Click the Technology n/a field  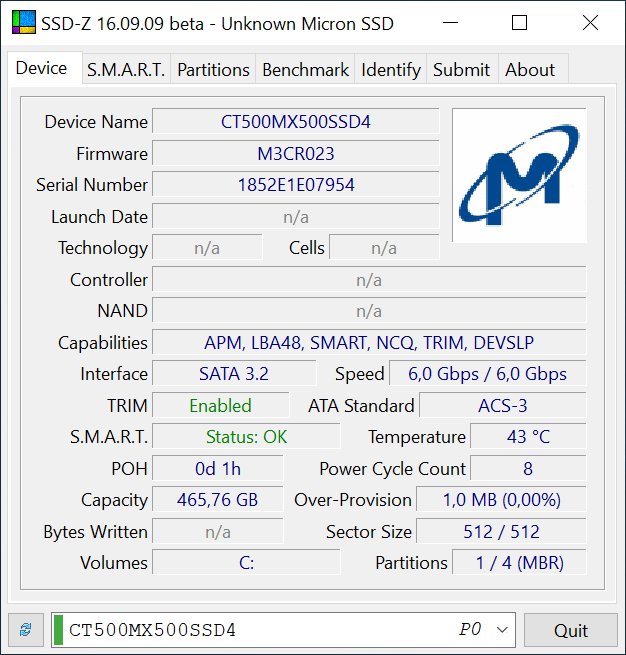click(207, 248)
